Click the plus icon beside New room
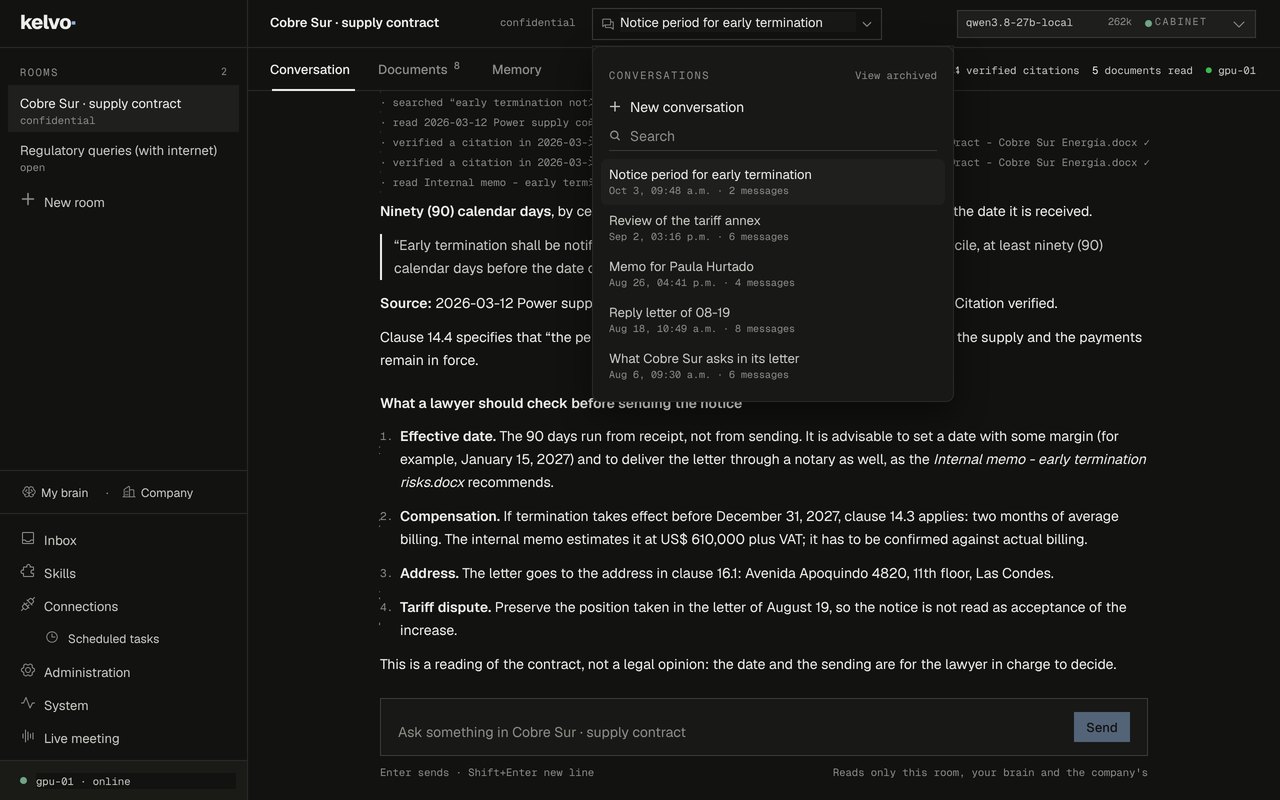Viewport: 1280px width, 800px height. pos(28,200)
